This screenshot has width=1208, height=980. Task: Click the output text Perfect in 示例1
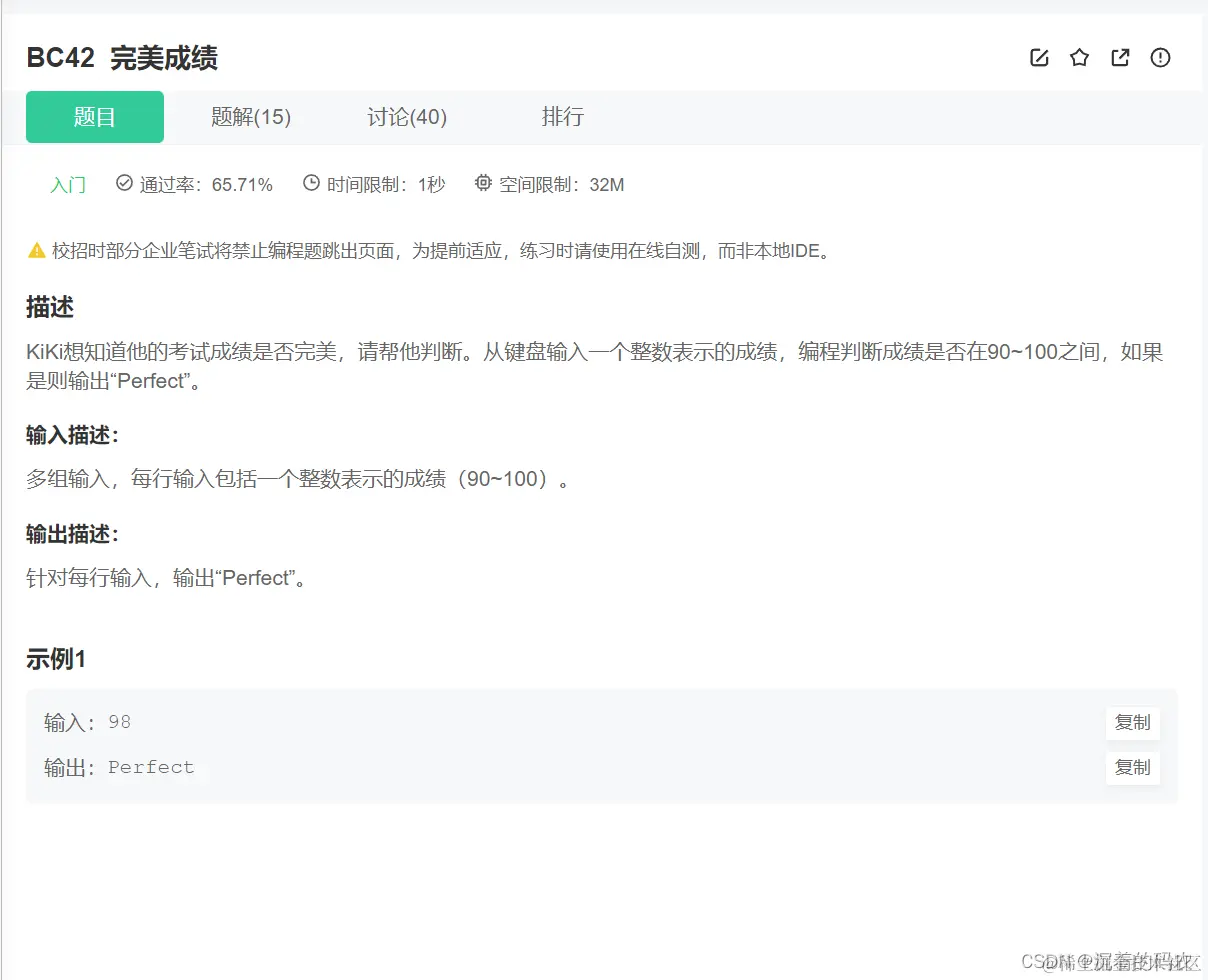tap(151, 767)
